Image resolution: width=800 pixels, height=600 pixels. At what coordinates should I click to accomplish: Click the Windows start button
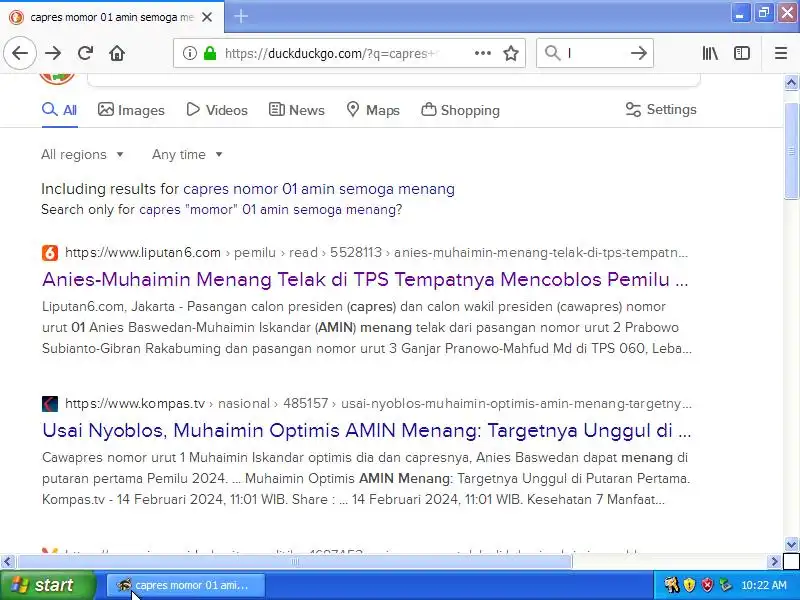coord(47,585)
